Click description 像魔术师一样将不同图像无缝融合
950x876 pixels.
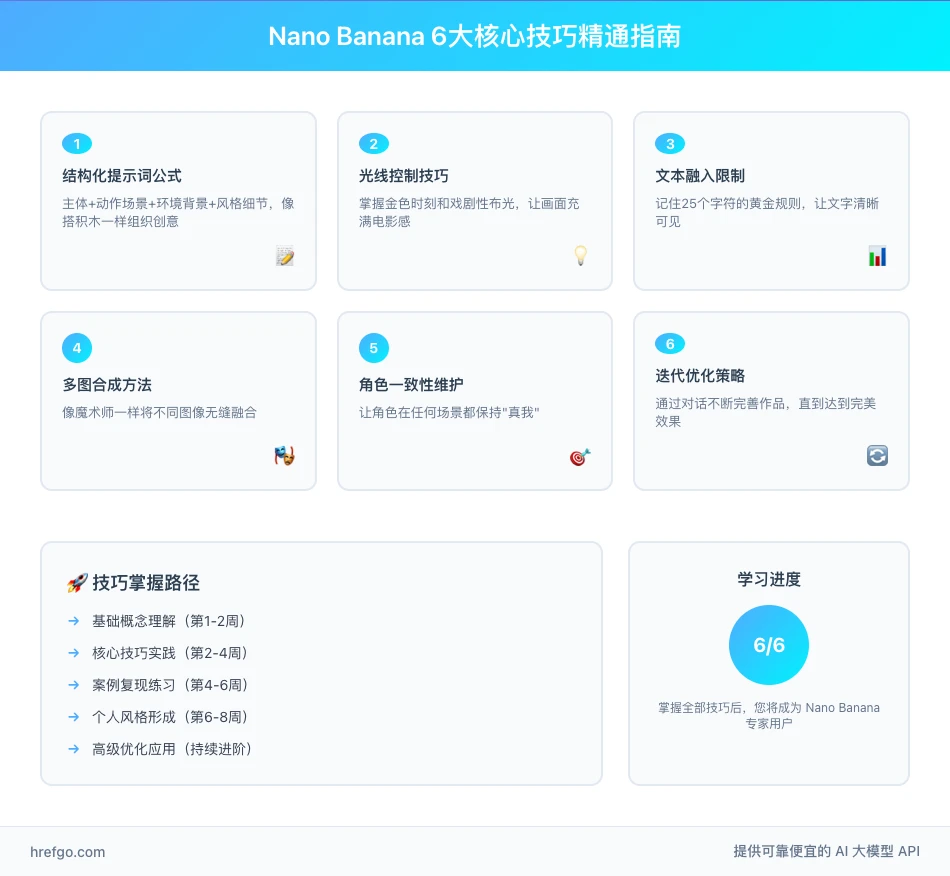pyautogui.click(x=159, y=413)
